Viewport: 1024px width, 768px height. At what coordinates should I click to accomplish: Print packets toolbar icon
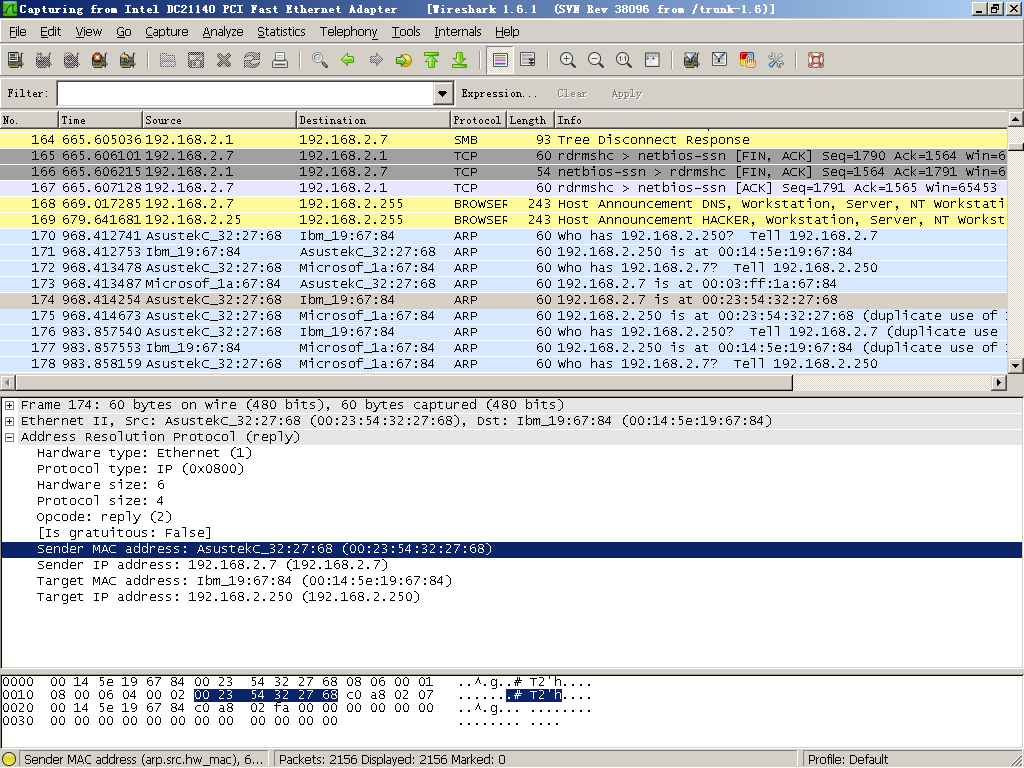point(280,61)
